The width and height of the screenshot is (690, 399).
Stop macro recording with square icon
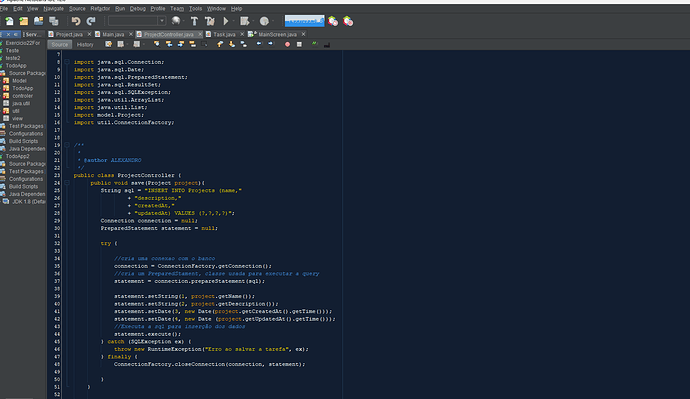(x=299, y=44)
